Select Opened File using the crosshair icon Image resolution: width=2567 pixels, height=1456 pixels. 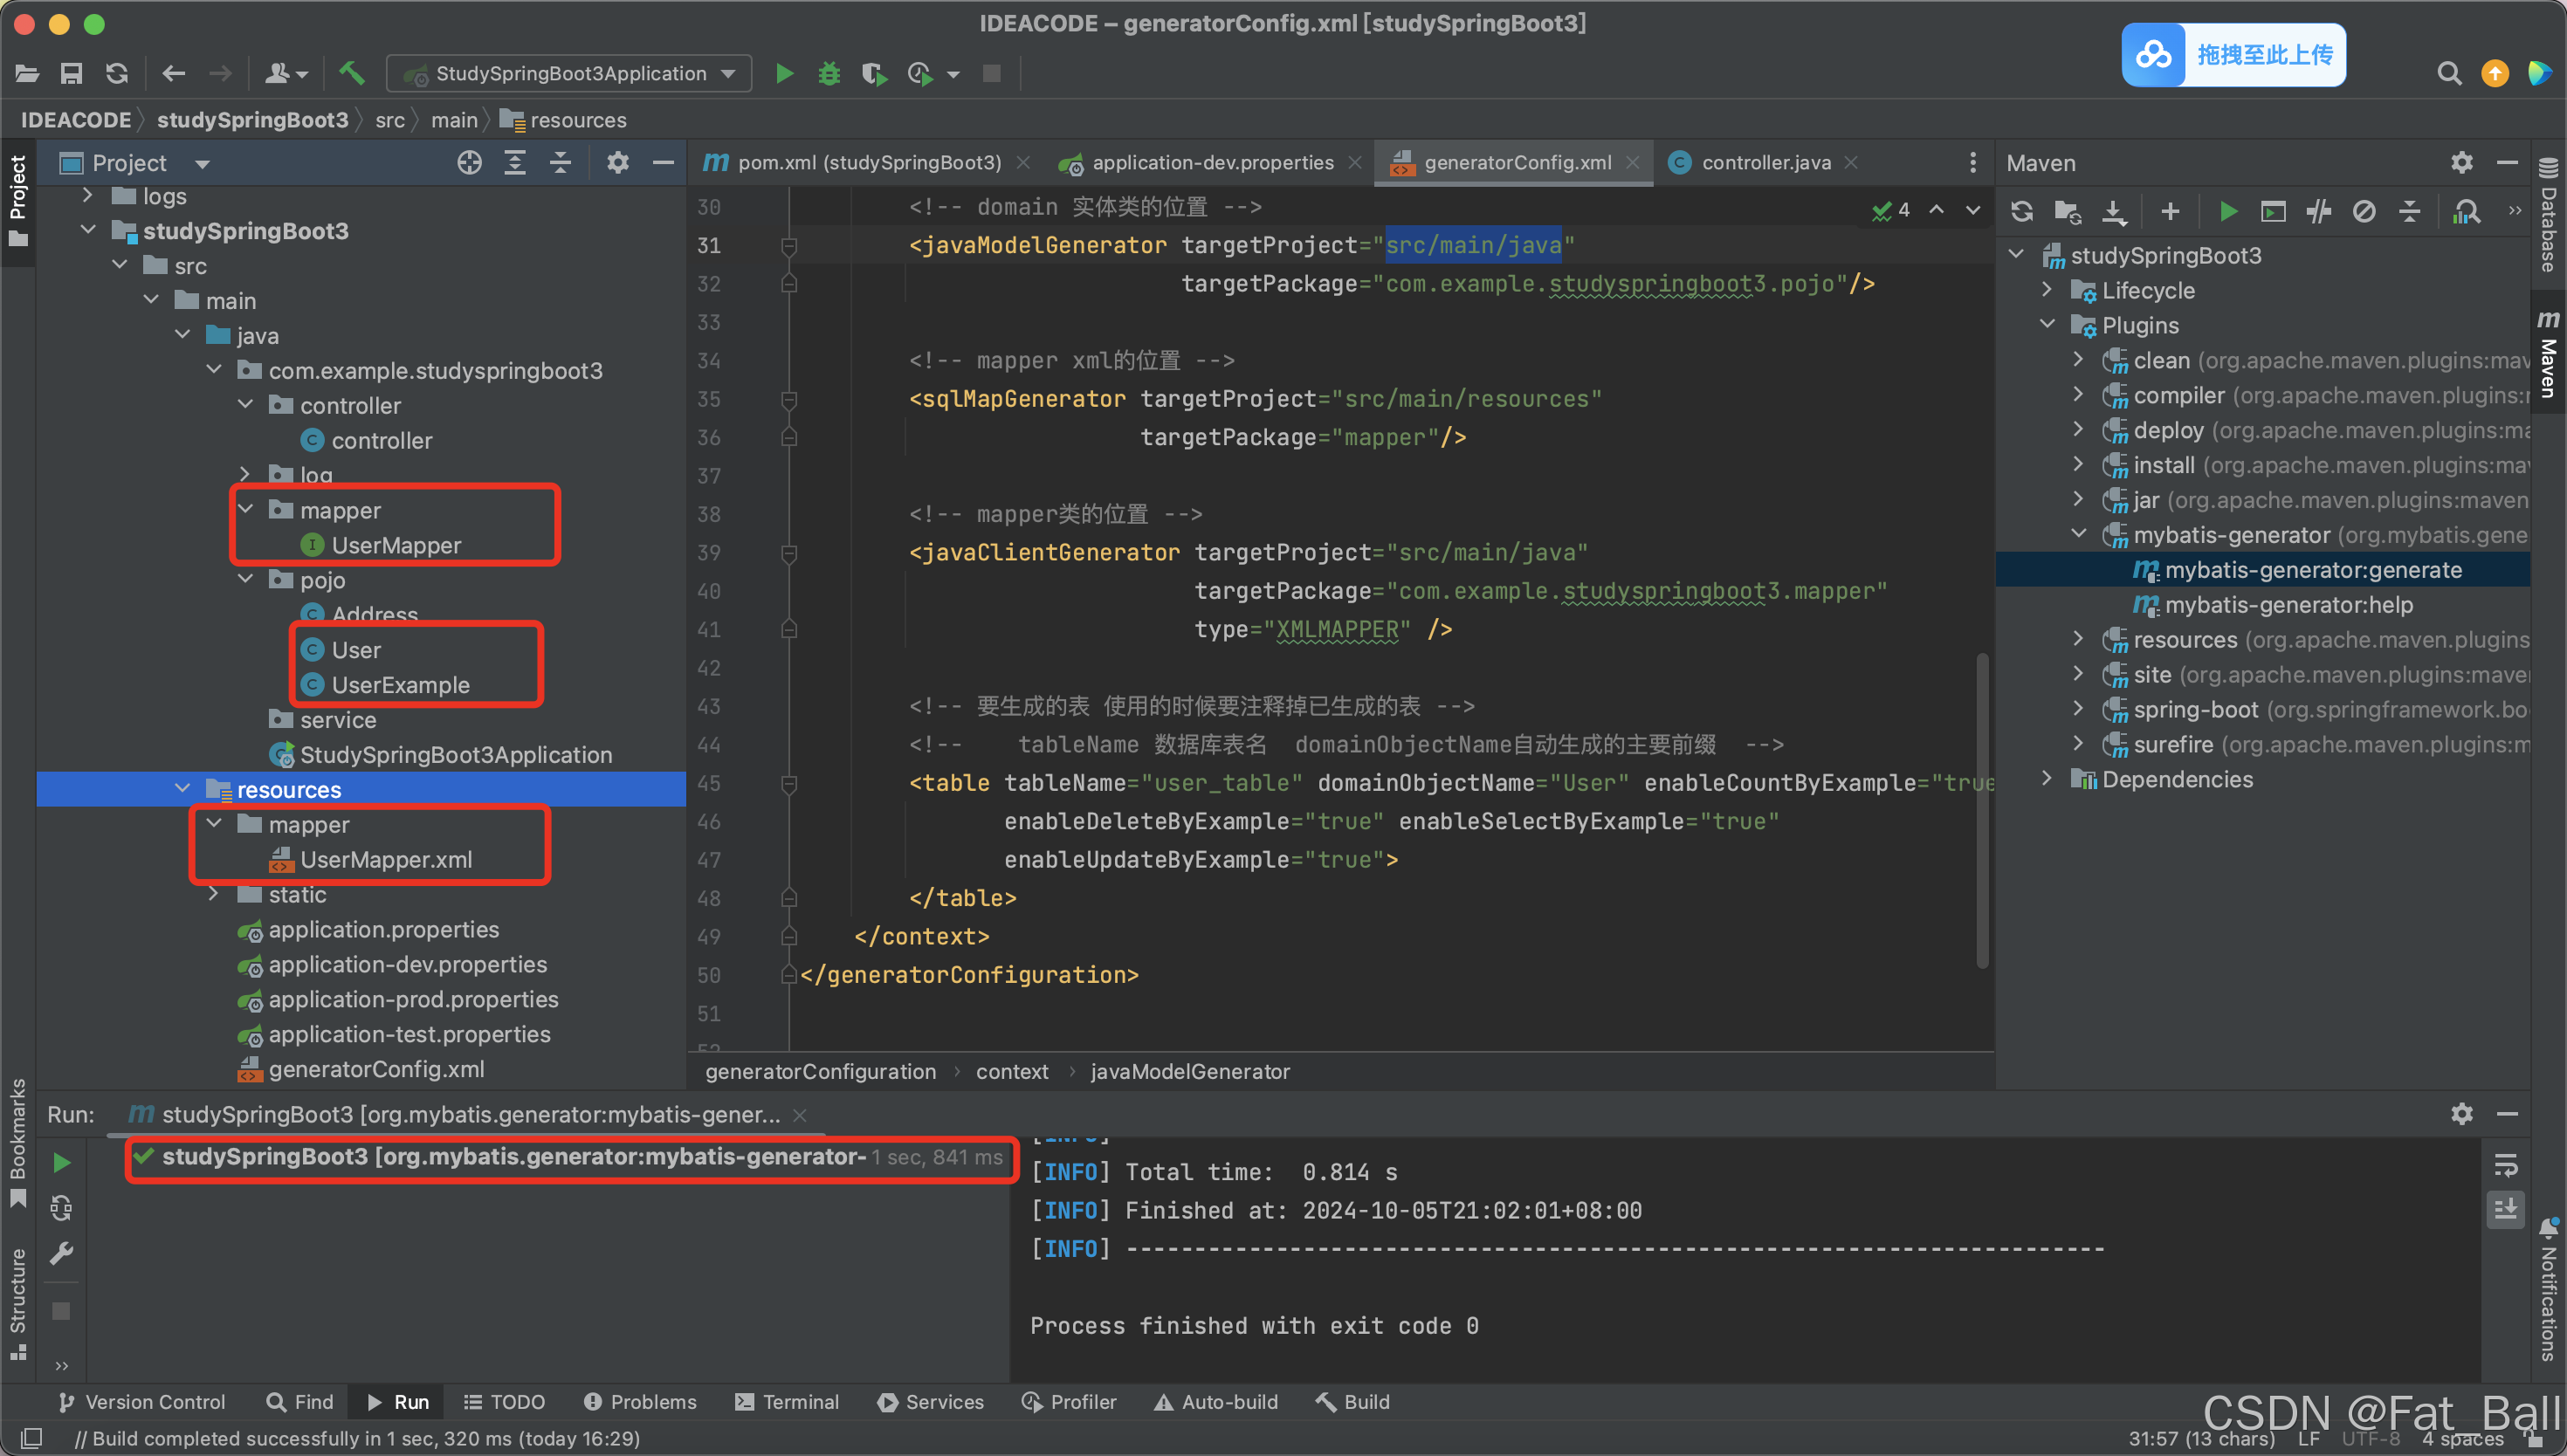tap(469, 162)
